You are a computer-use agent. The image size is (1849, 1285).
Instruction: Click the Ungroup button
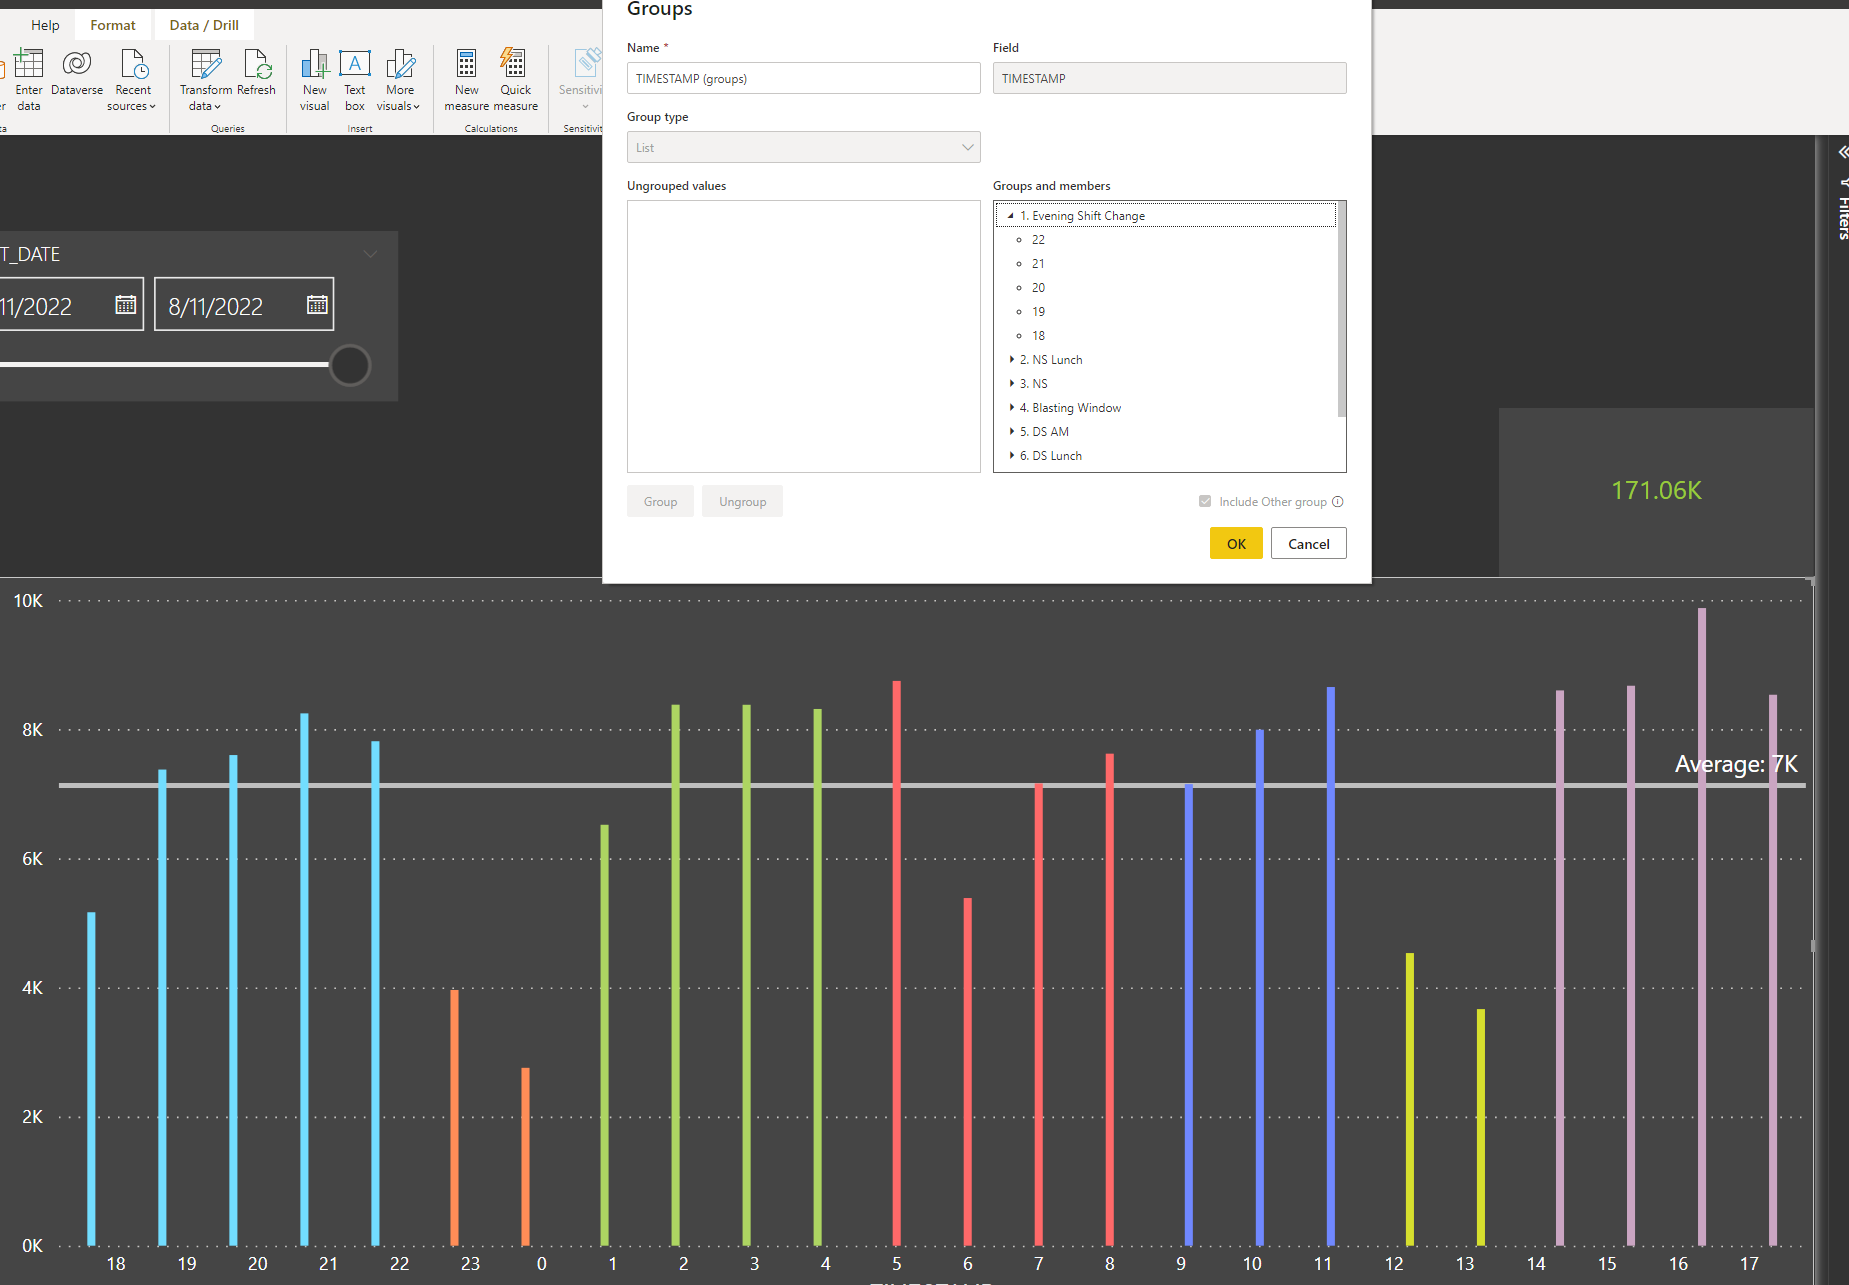(742, 501)
